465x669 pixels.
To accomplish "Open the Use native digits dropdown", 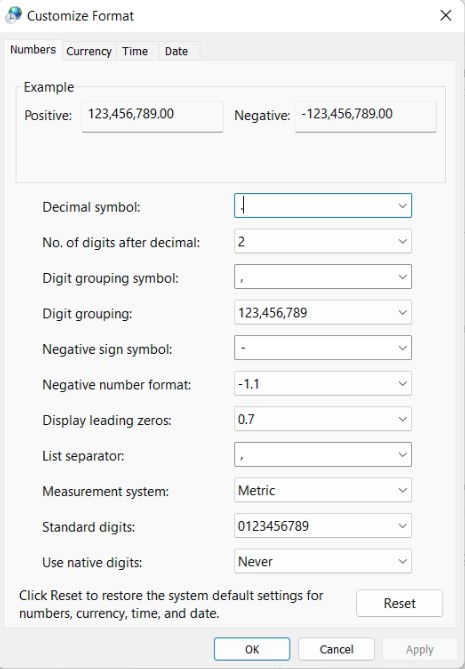I will [x=323, y=561].
